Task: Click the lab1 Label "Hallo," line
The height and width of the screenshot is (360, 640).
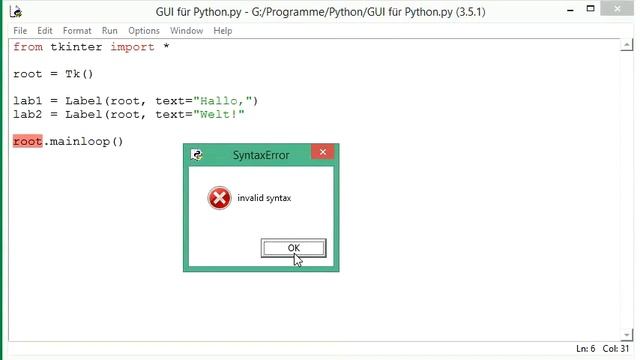Action: click(x=136, y=101)
